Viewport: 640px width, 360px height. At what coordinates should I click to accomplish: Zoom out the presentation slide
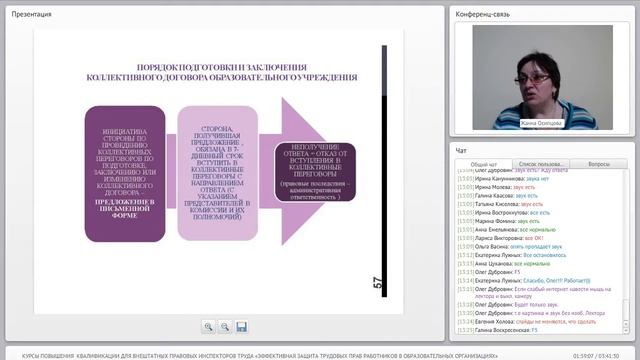(225, 327)
